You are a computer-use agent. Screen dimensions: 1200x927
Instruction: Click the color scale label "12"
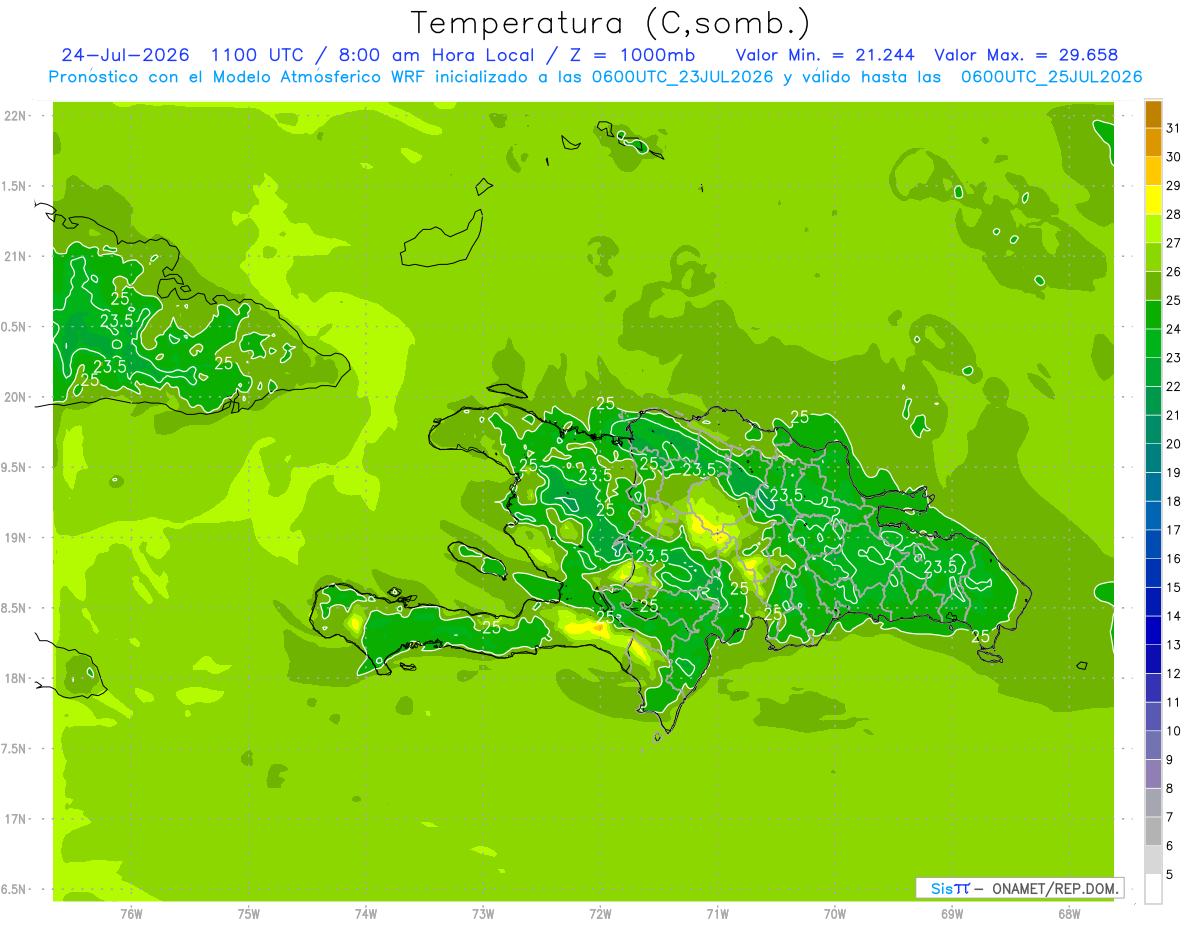pos(1174,674)
